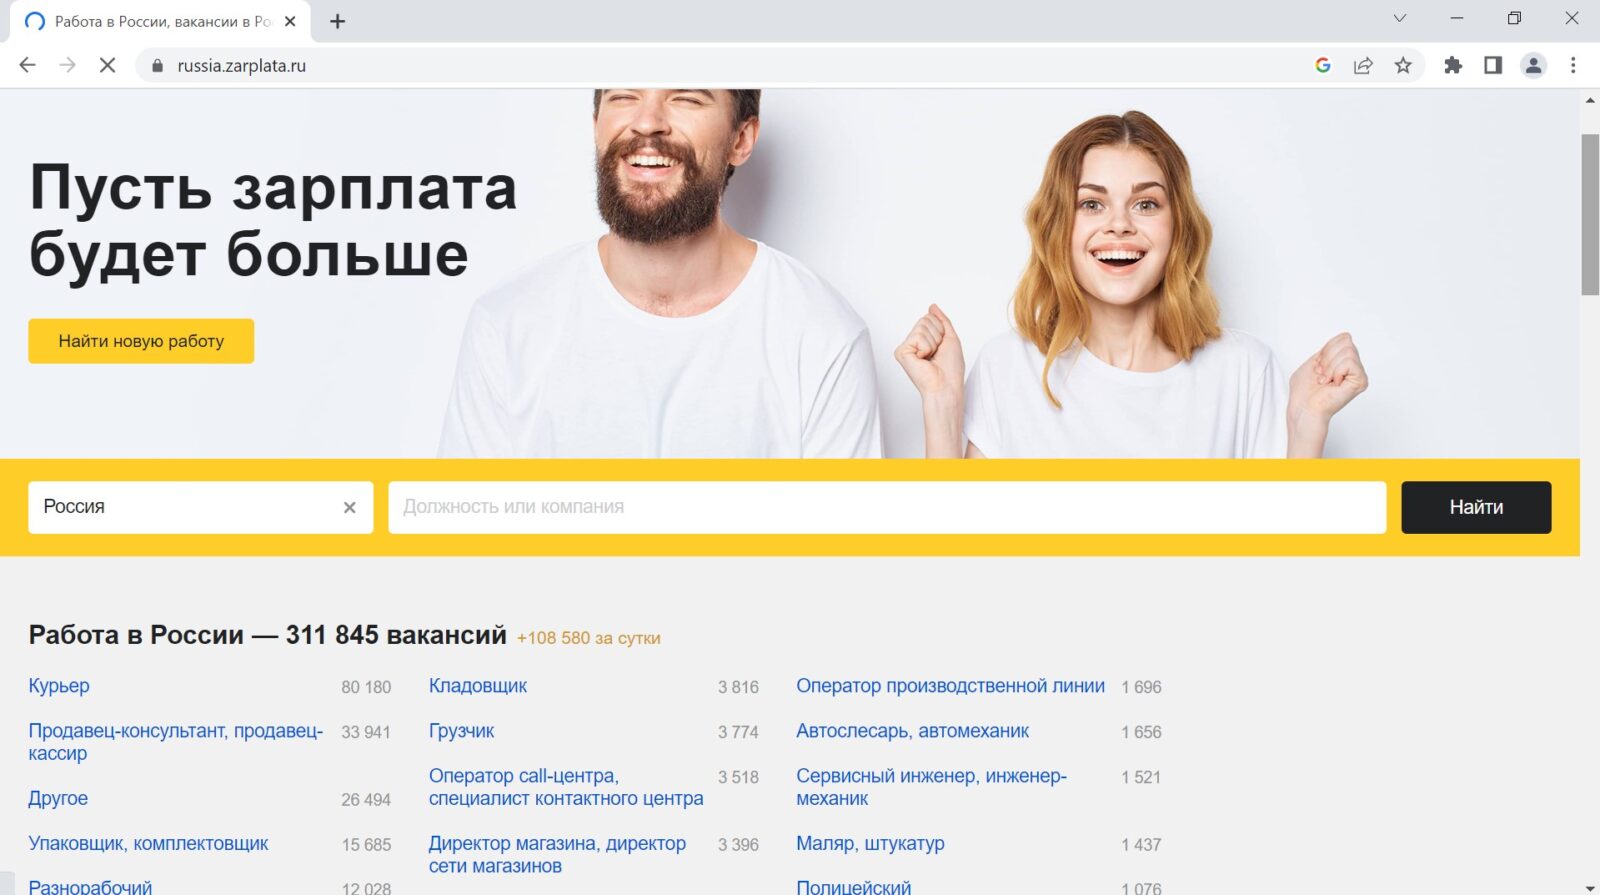Click Работа в России heading

[x=267, y=635]
